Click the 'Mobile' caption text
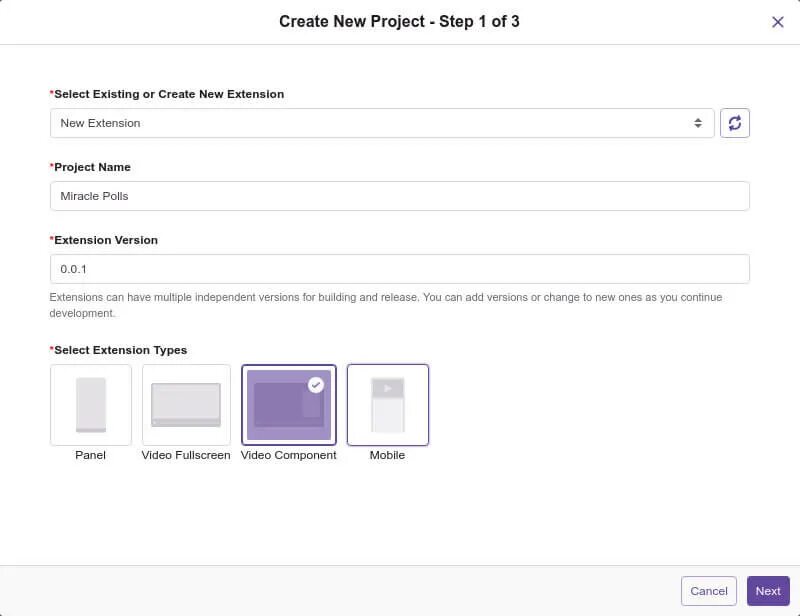 [x=388, y=455]
